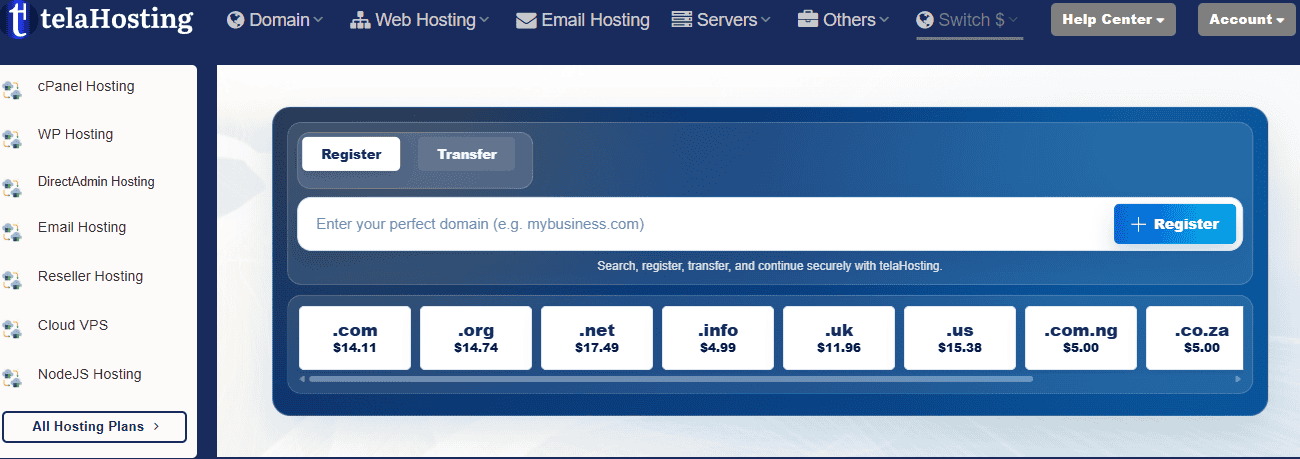Click the blue Register domain button
The width and height of the screenshot is (1300, 459).
point(1175,224)
